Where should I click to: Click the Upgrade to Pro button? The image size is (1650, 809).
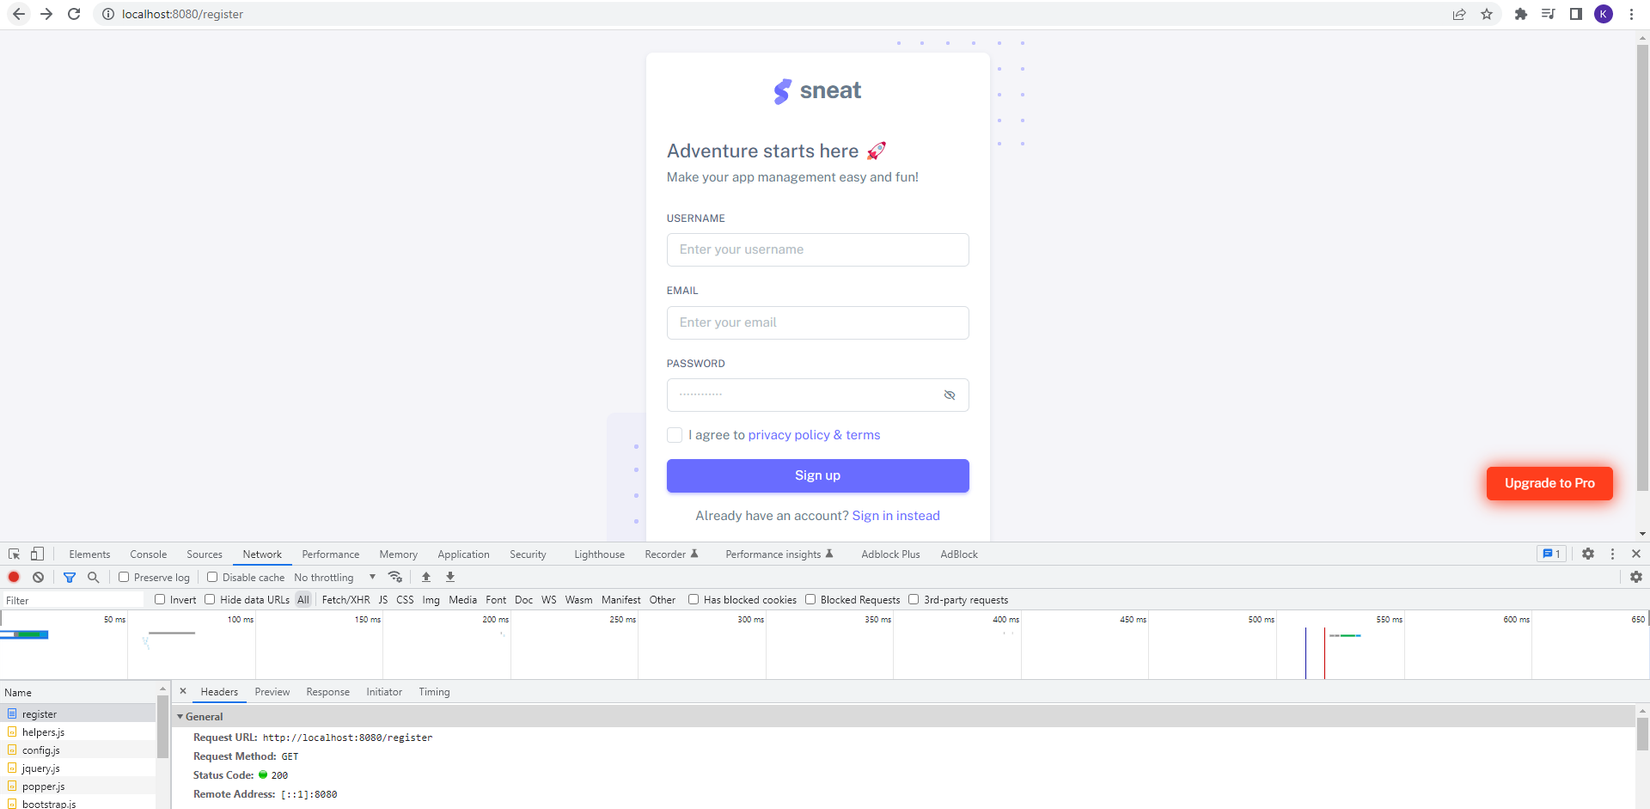click(x=1550, y=483)
